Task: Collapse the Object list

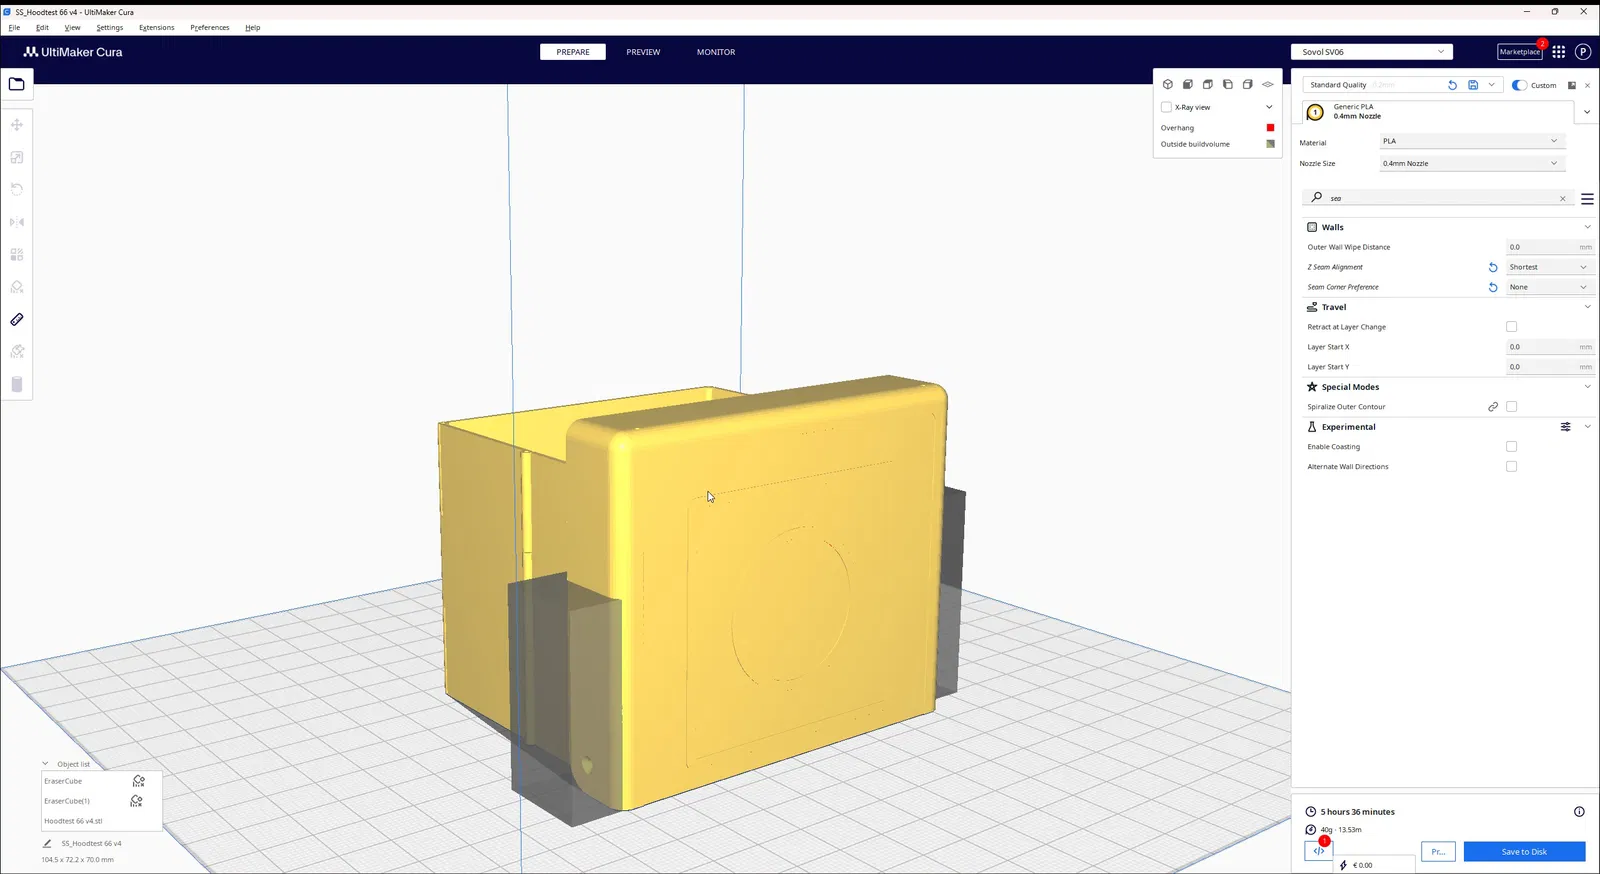Action: 45,764
